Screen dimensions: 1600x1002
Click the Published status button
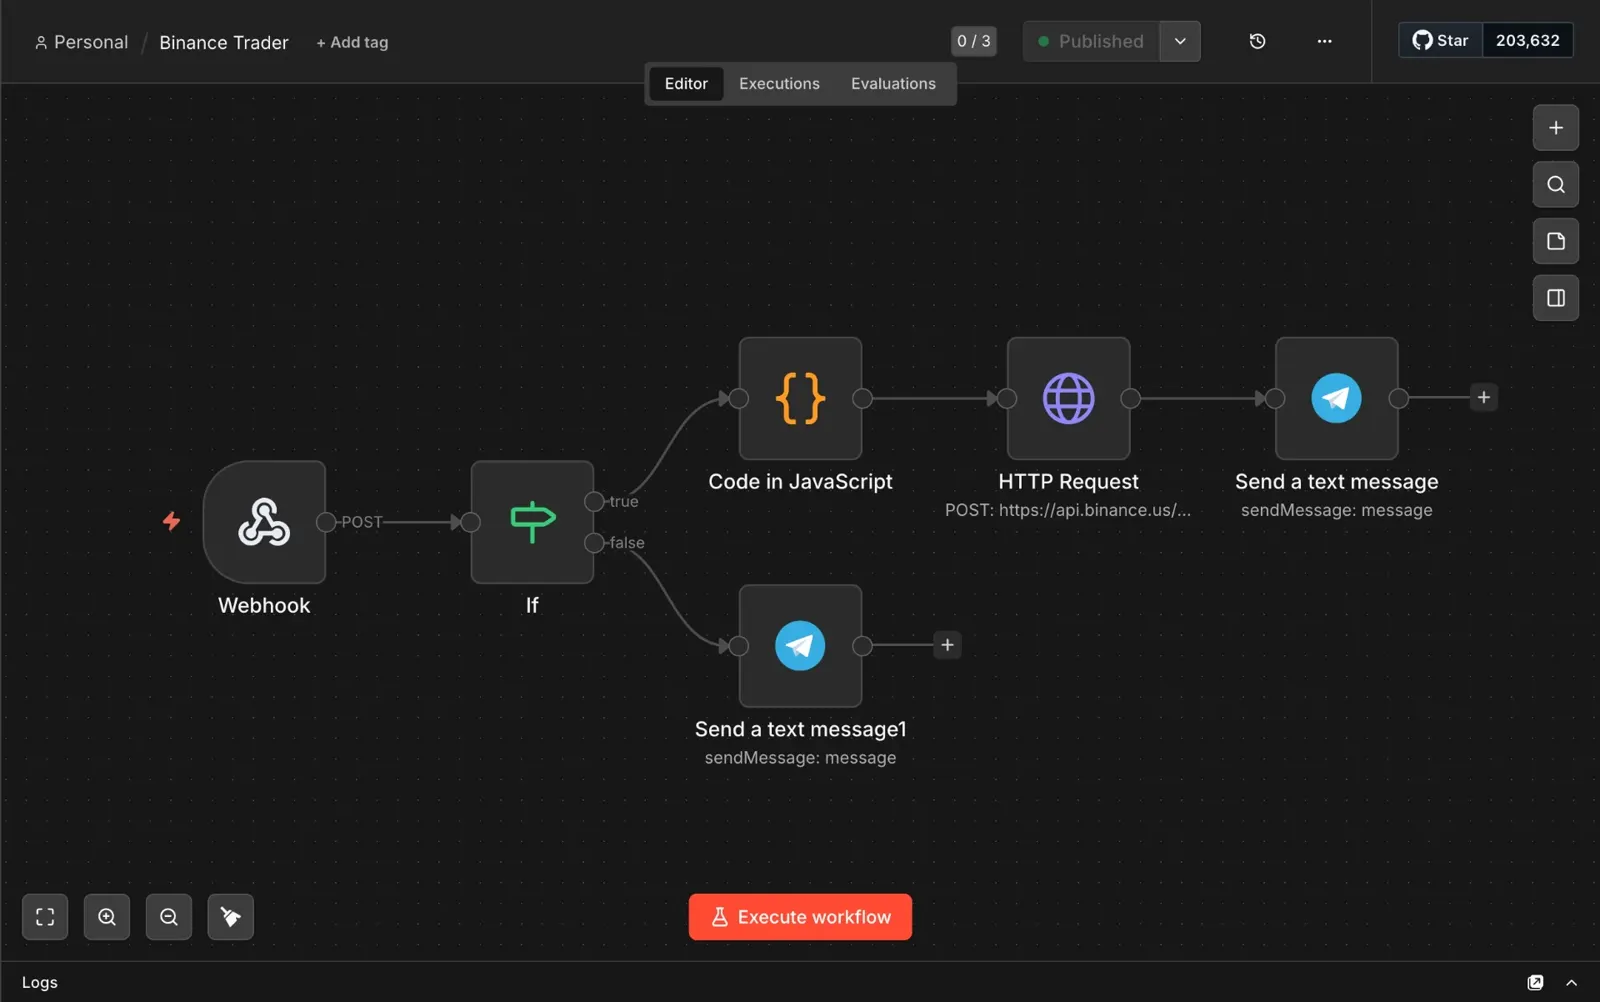click(1091, 41)
